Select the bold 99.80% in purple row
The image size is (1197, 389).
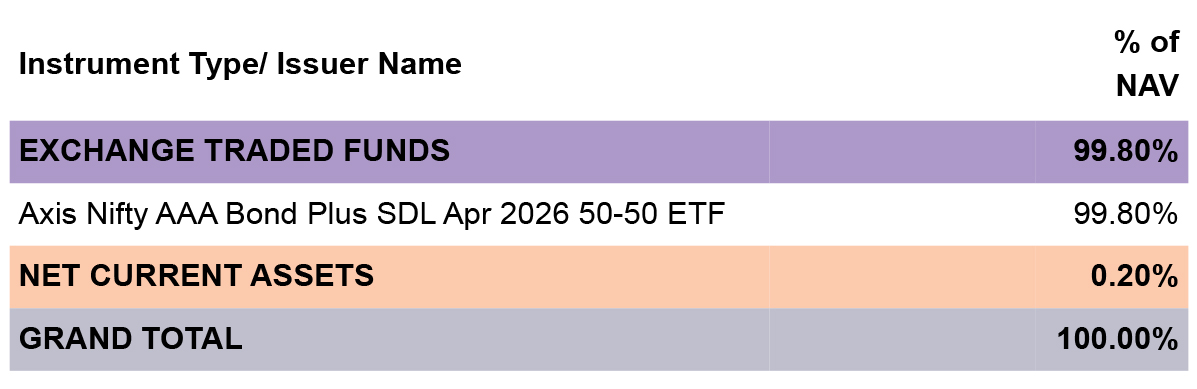point(1125,152)
